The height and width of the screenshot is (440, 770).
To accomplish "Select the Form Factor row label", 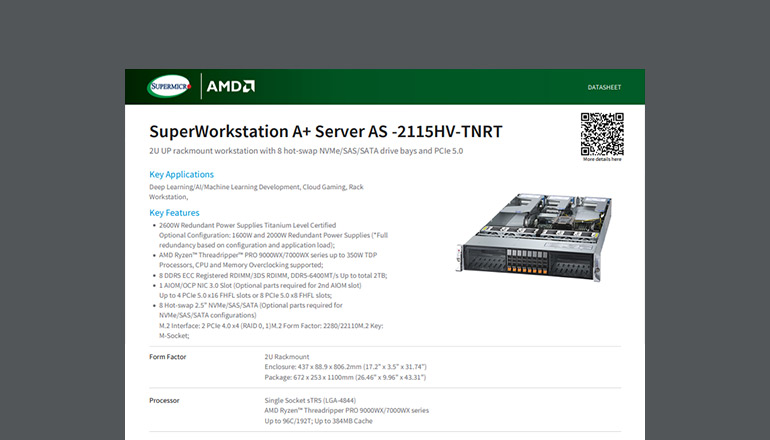I will (170, 356).
